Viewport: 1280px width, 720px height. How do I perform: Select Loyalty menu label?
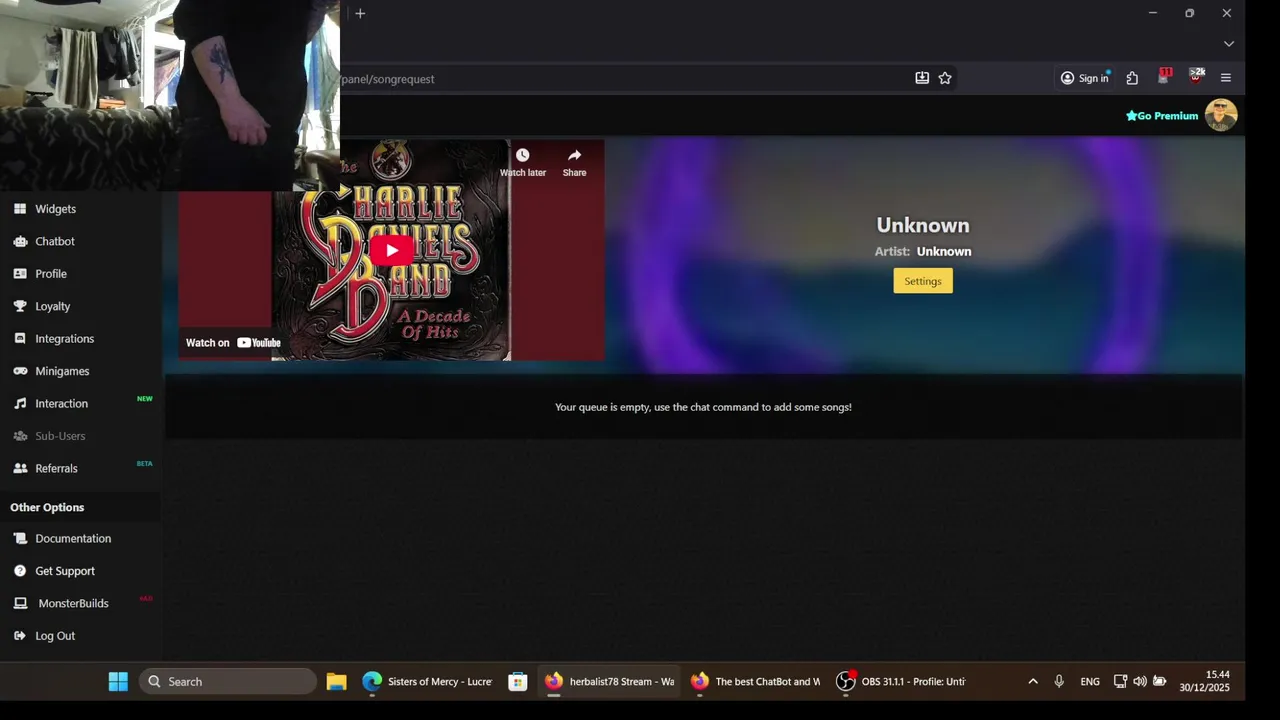pyautogui.click(x=53, y=306)
